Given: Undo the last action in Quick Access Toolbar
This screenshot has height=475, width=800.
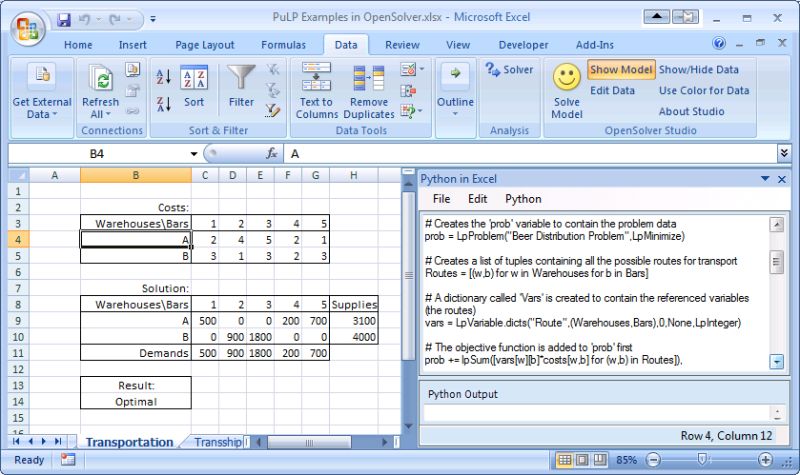Looking at the screenshot, I should [84, 20].
